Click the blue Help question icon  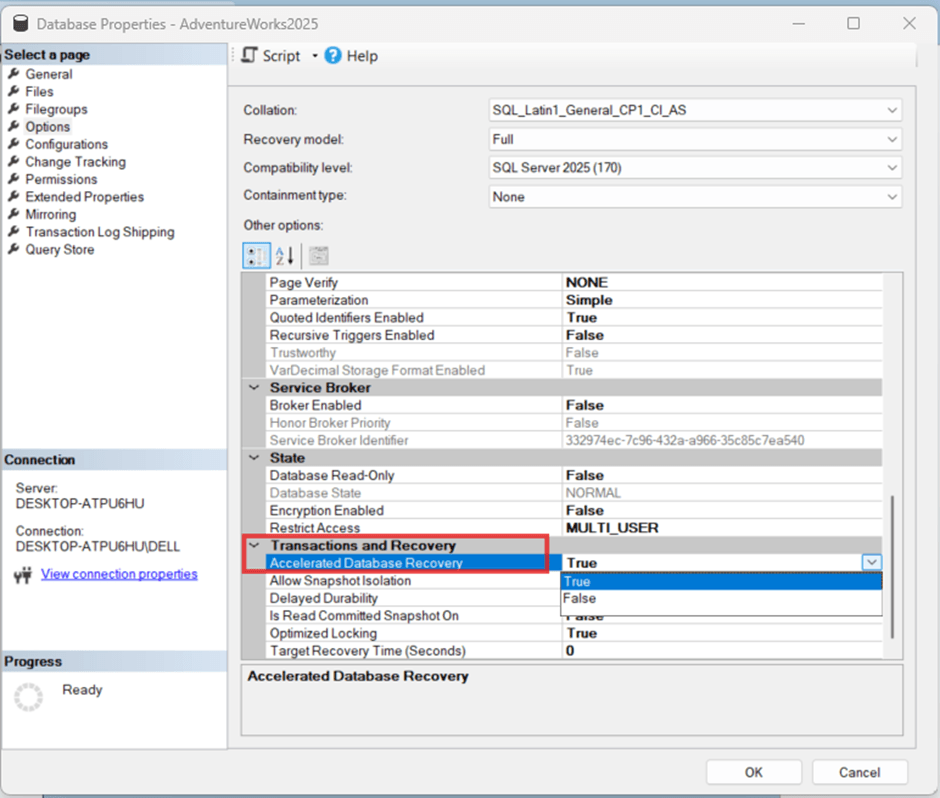pyautogui.click(x=333, y=56)
